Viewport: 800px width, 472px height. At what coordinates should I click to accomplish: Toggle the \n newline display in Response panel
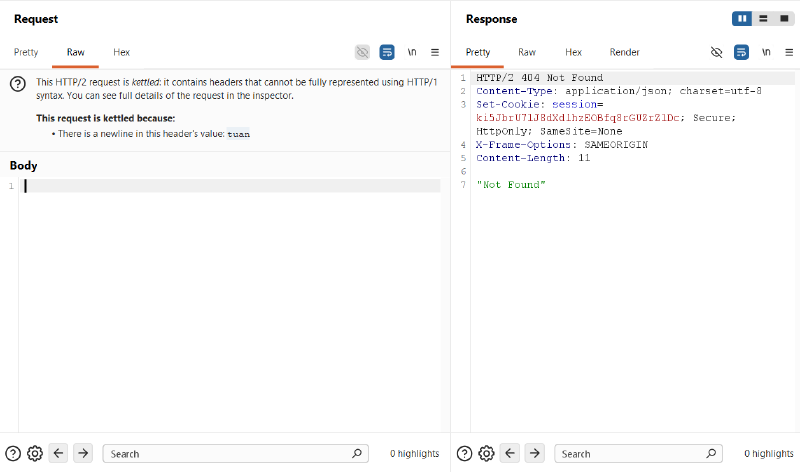(766, 52)
